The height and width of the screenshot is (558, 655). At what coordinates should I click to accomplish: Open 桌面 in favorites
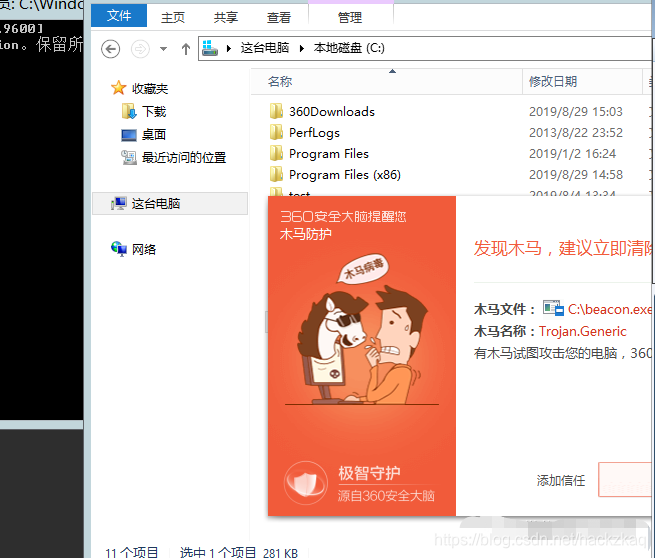(154, 134)
